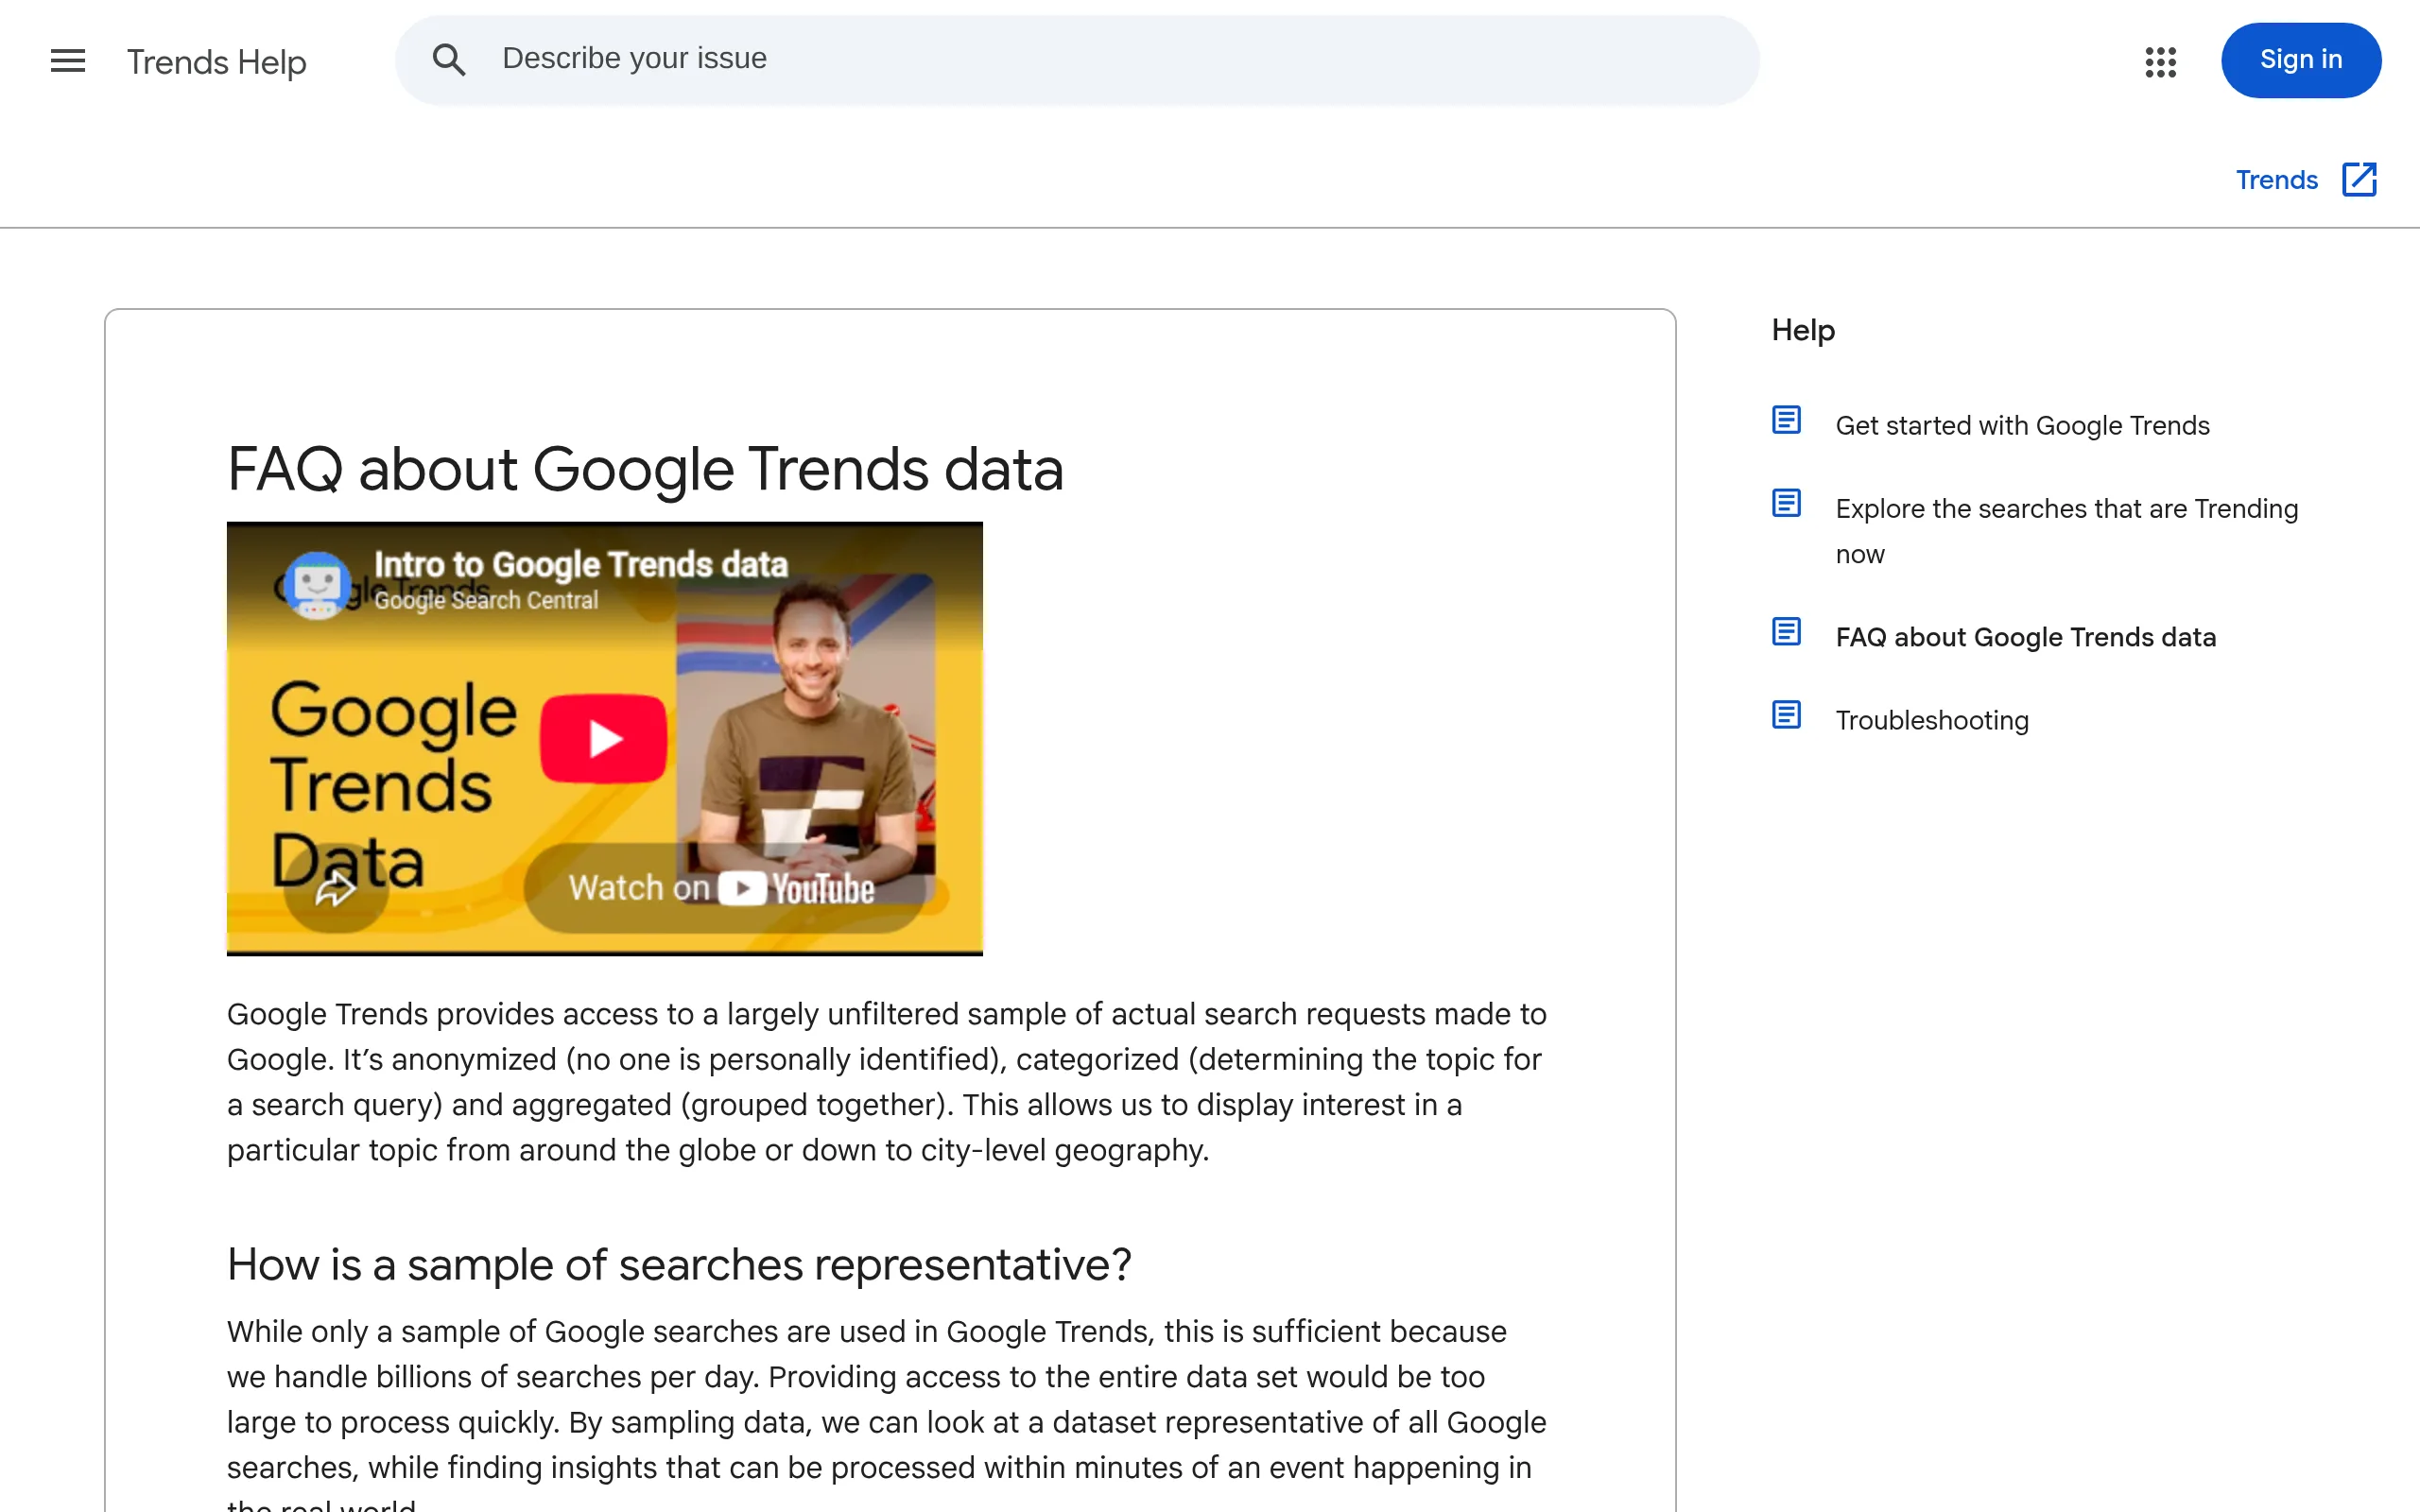
Task: Open the video title Intro to Google Trends data
Action: (x=581, y=565)
